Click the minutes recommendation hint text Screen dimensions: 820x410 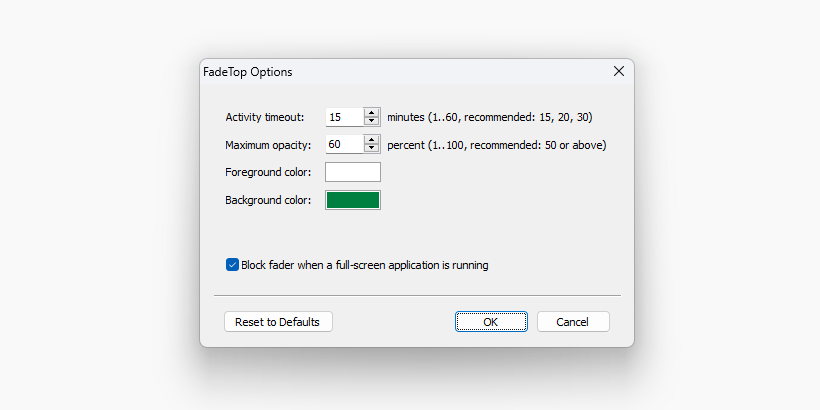click(x=490, y=117)
